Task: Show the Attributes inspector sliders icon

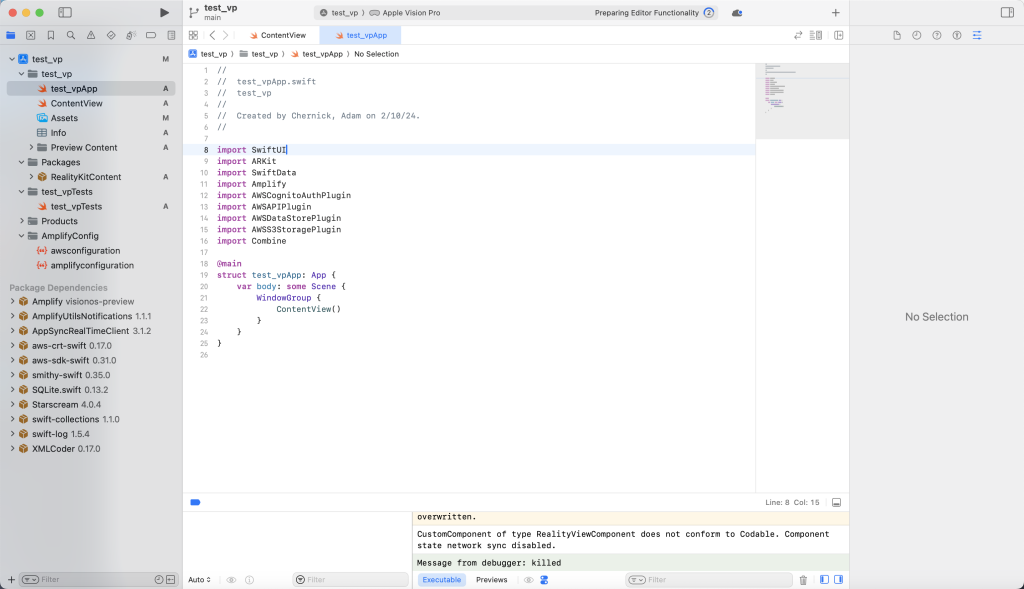Action: tap(977, 35)
